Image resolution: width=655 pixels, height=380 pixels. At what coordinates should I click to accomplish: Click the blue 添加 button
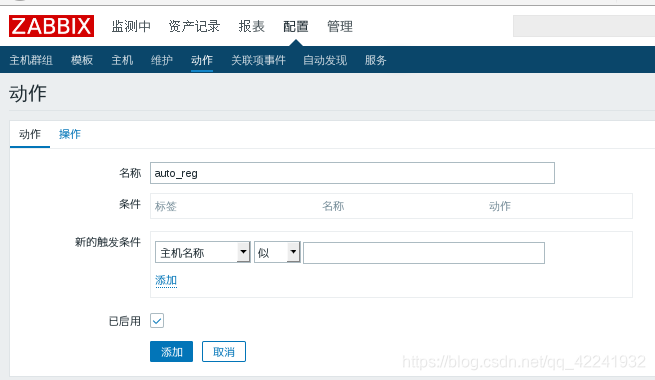[x=171, y=352]
